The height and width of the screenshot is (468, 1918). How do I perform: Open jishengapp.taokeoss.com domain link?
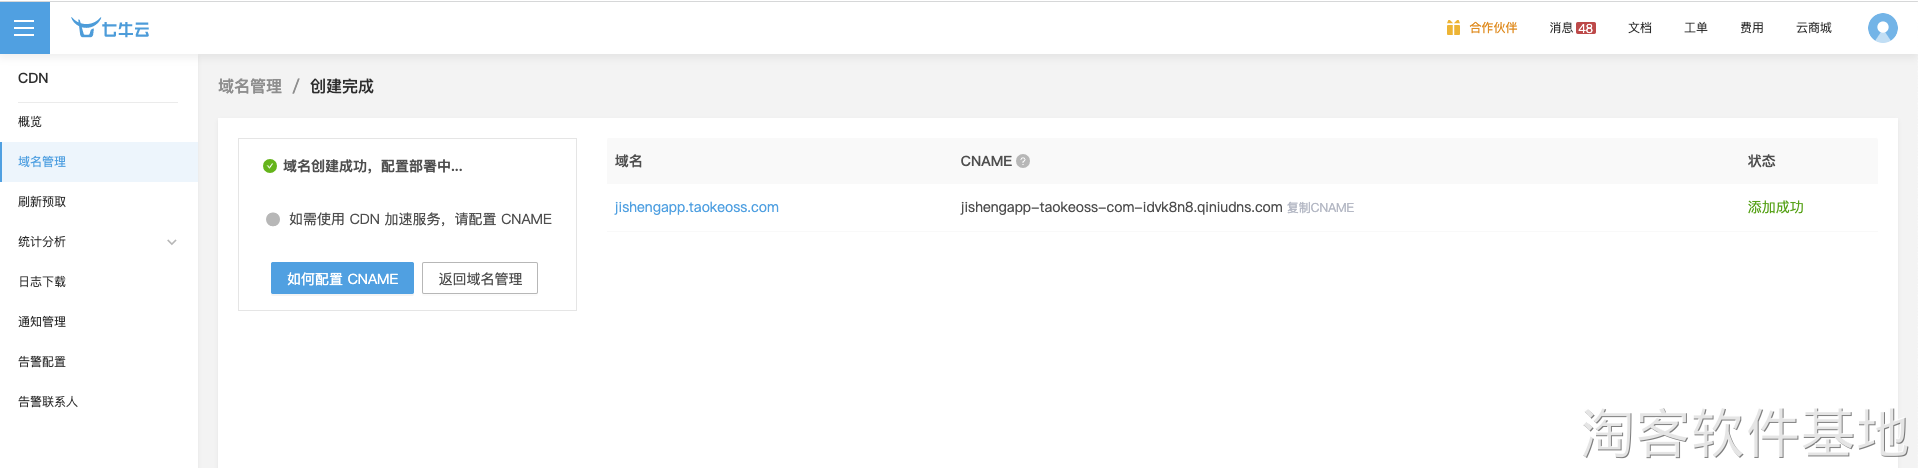click(696, 207)
